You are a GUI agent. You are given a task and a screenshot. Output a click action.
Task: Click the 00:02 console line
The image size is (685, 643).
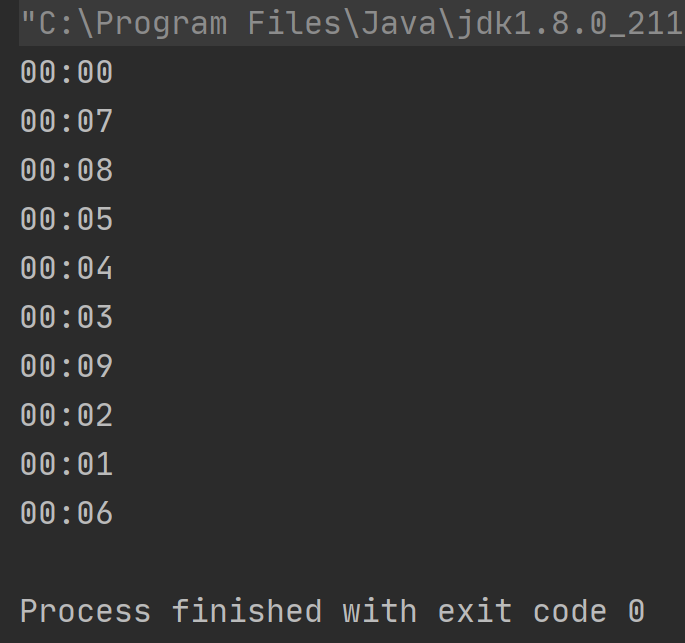66,415
